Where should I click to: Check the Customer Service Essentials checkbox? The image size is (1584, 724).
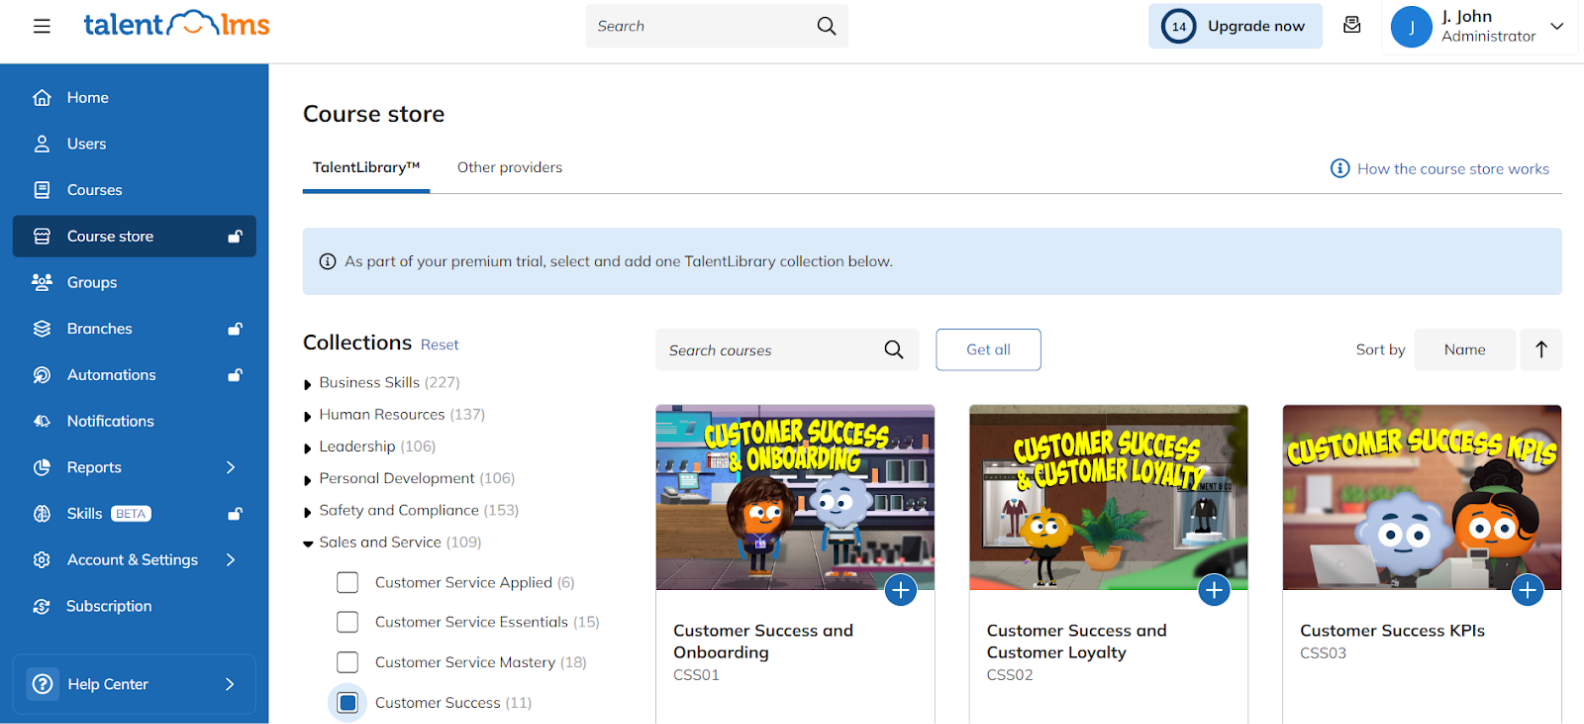coord(347,622)
